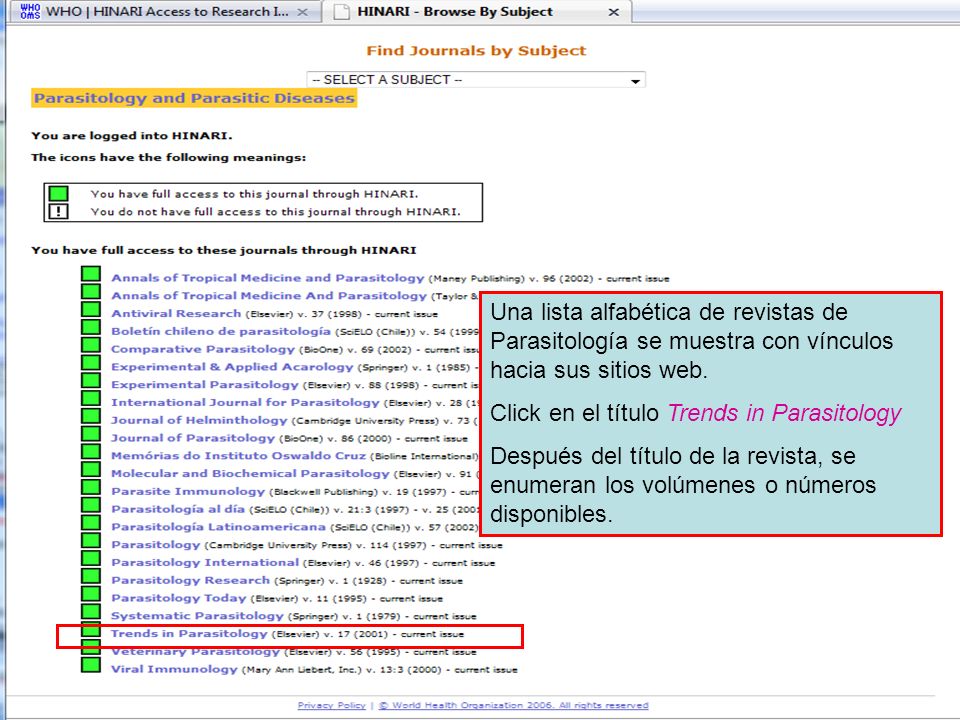
Task: Click green access icon beside Boletín chileno de parasitología
Action: tap(91, 327)
